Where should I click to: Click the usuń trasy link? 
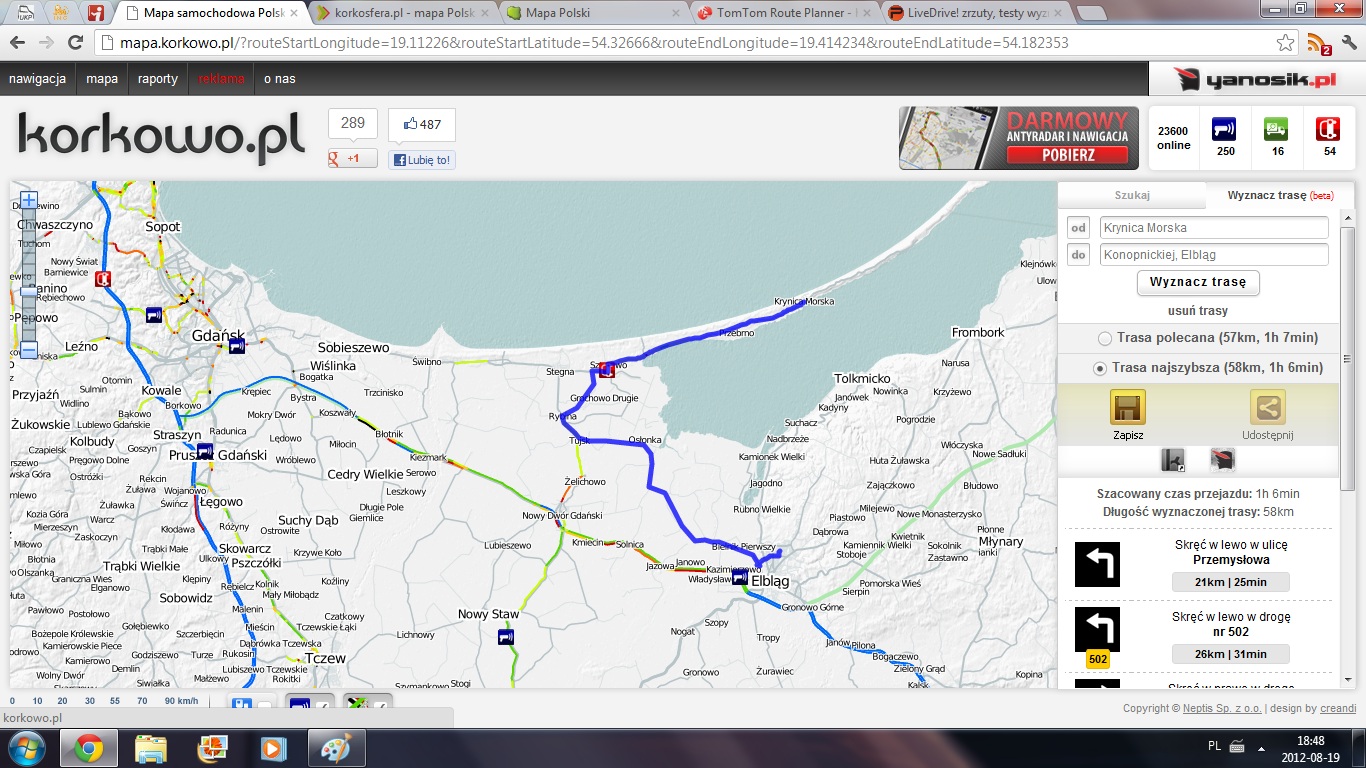coord(1198,310)
